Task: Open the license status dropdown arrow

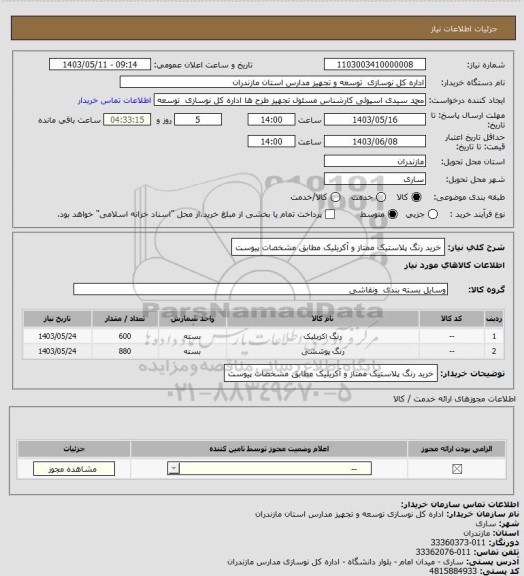Action: pos(173,468)
